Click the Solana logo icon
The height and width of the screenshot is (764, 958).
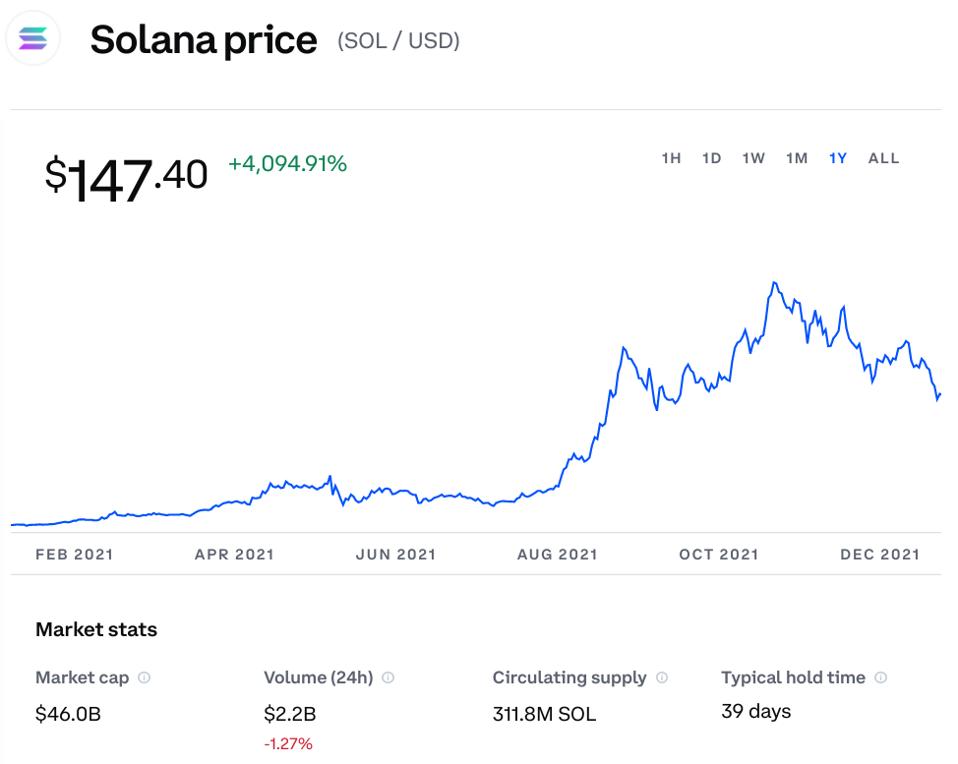click(32, 40)
